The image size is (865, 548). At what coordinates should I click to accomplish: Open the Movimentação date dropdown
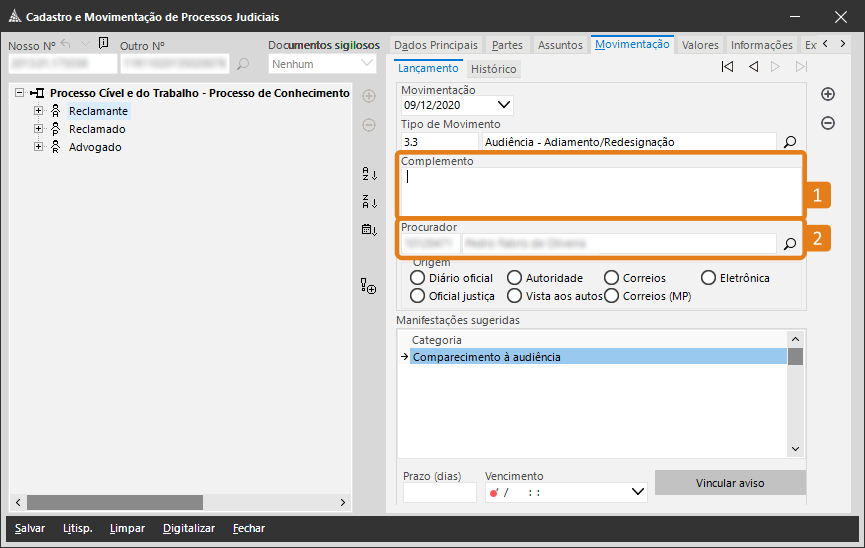point(503,104)
